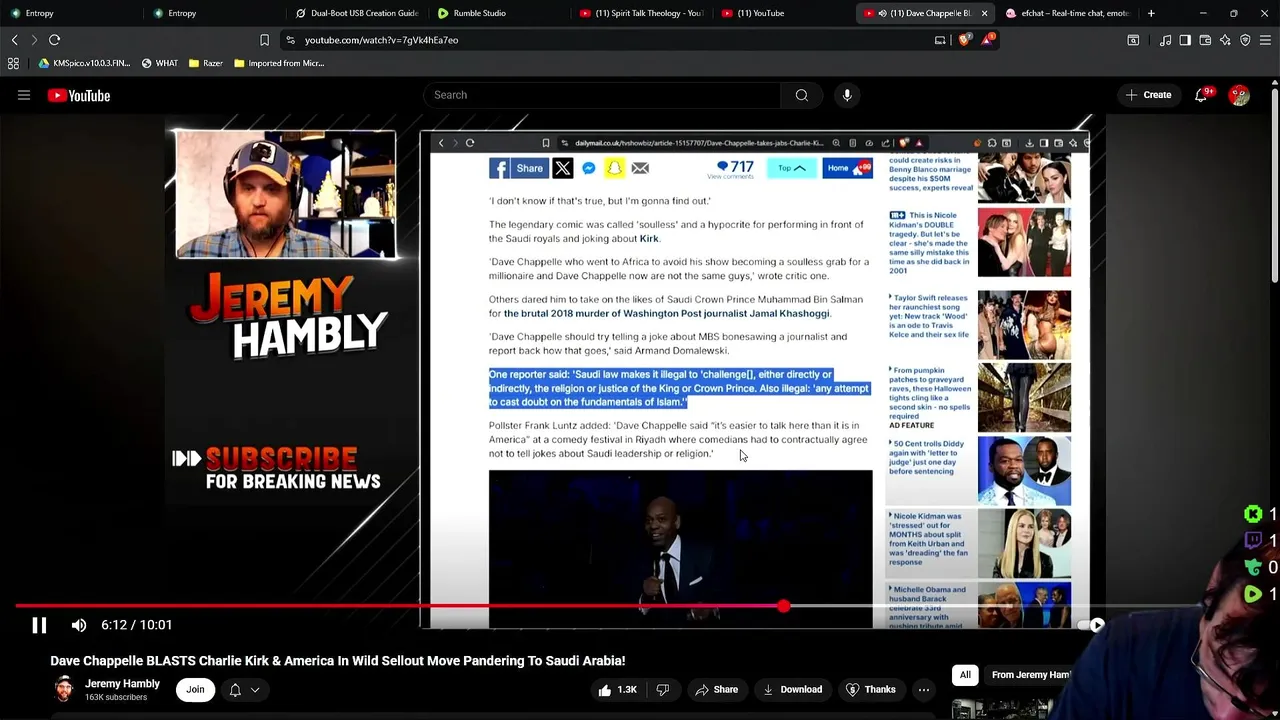Image resolution: width=1280 pixels, height=720 pixels.
Task: Go back with the browser back arrow
Action: tap(14, 40)
